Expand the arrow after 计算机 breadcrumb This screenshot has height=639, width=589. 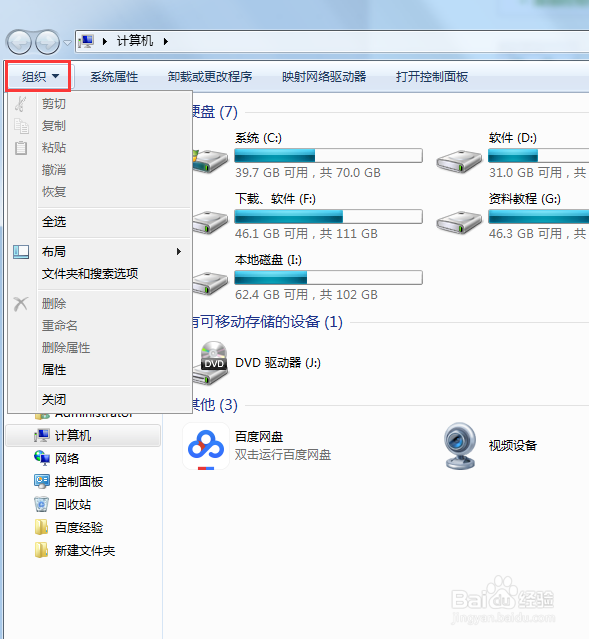pyautogui.click(x=165, y=41)
